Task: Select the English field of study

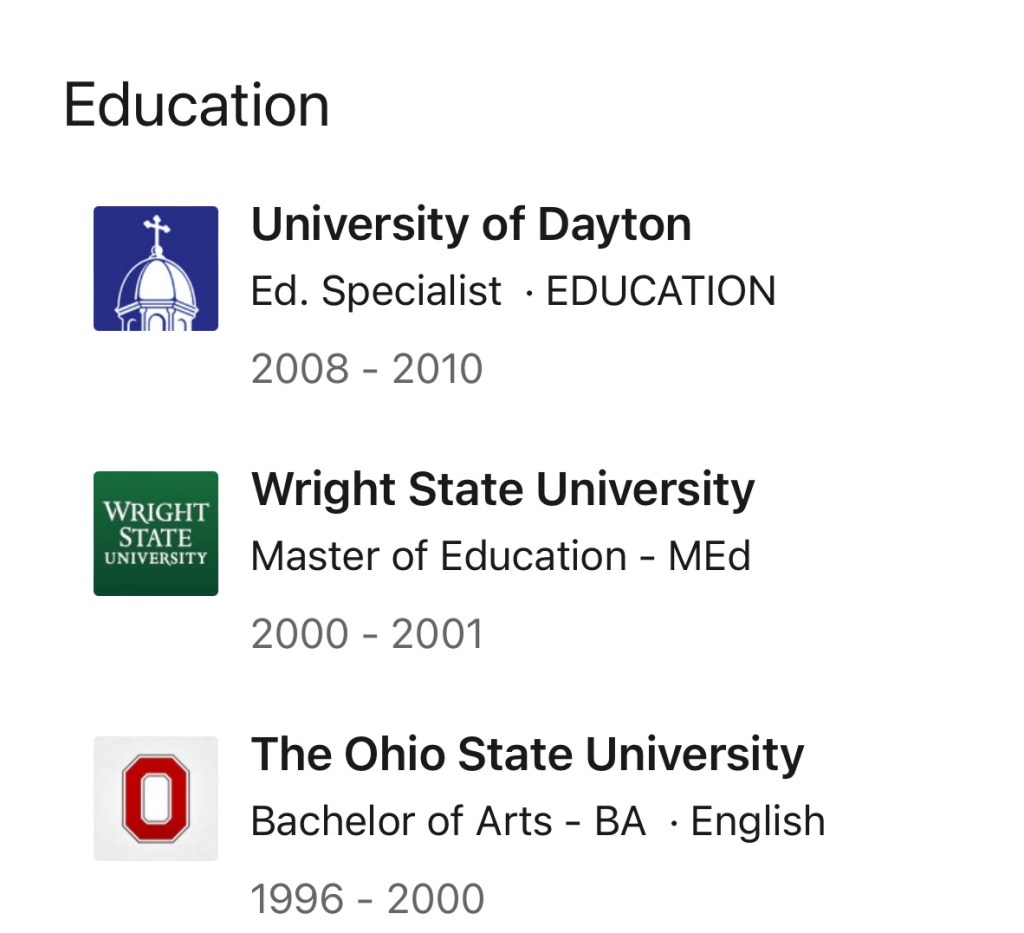Action: [758, 821]
